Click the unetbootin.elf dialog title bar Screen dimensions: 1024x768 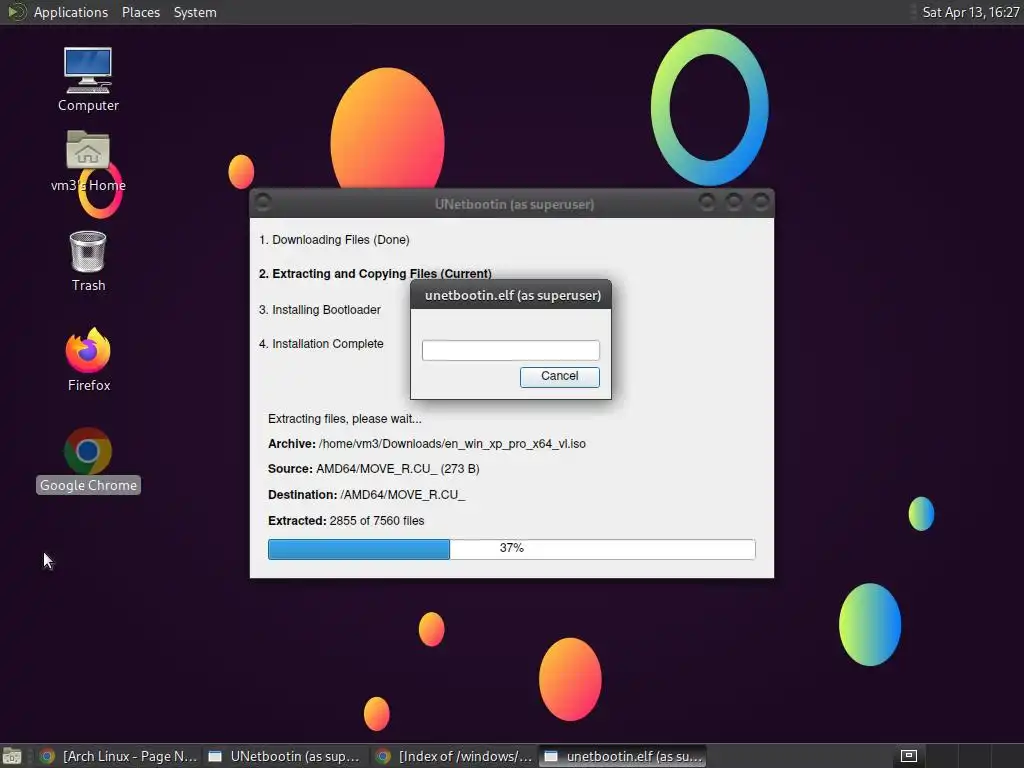tap(511, 295)
